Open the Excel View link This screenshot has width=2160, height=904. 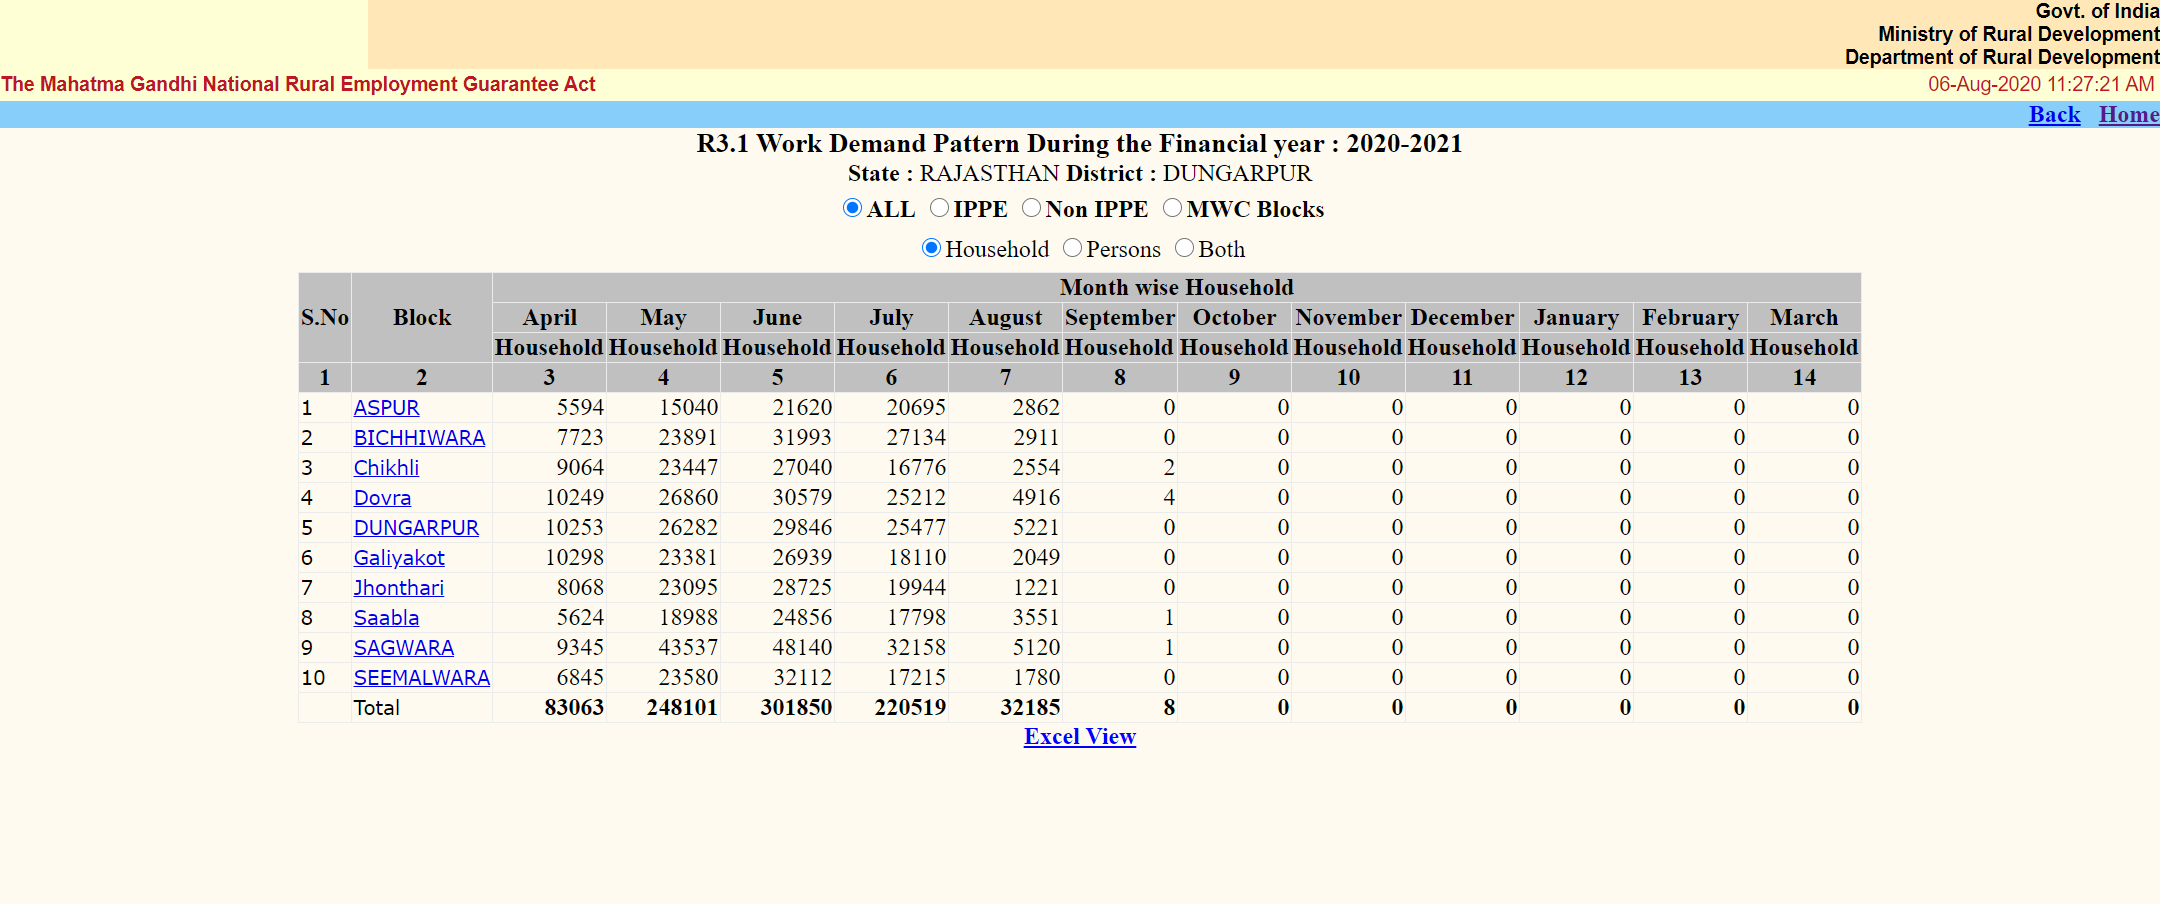coord(1079,737)
